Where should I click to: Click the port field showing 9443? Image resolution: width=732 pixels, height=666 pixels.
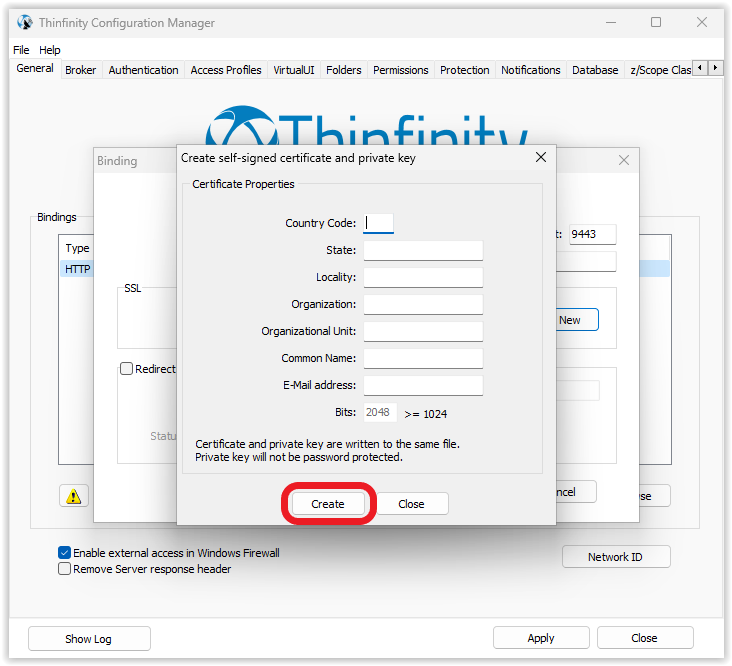[592, 234]
